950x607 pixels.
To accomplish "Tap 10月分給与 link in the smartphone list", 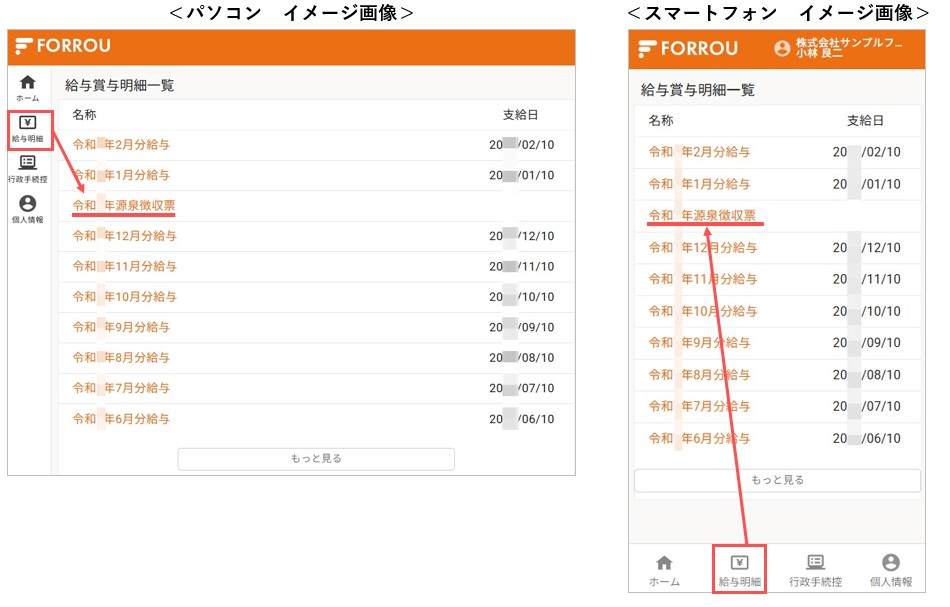I will 703,311.
